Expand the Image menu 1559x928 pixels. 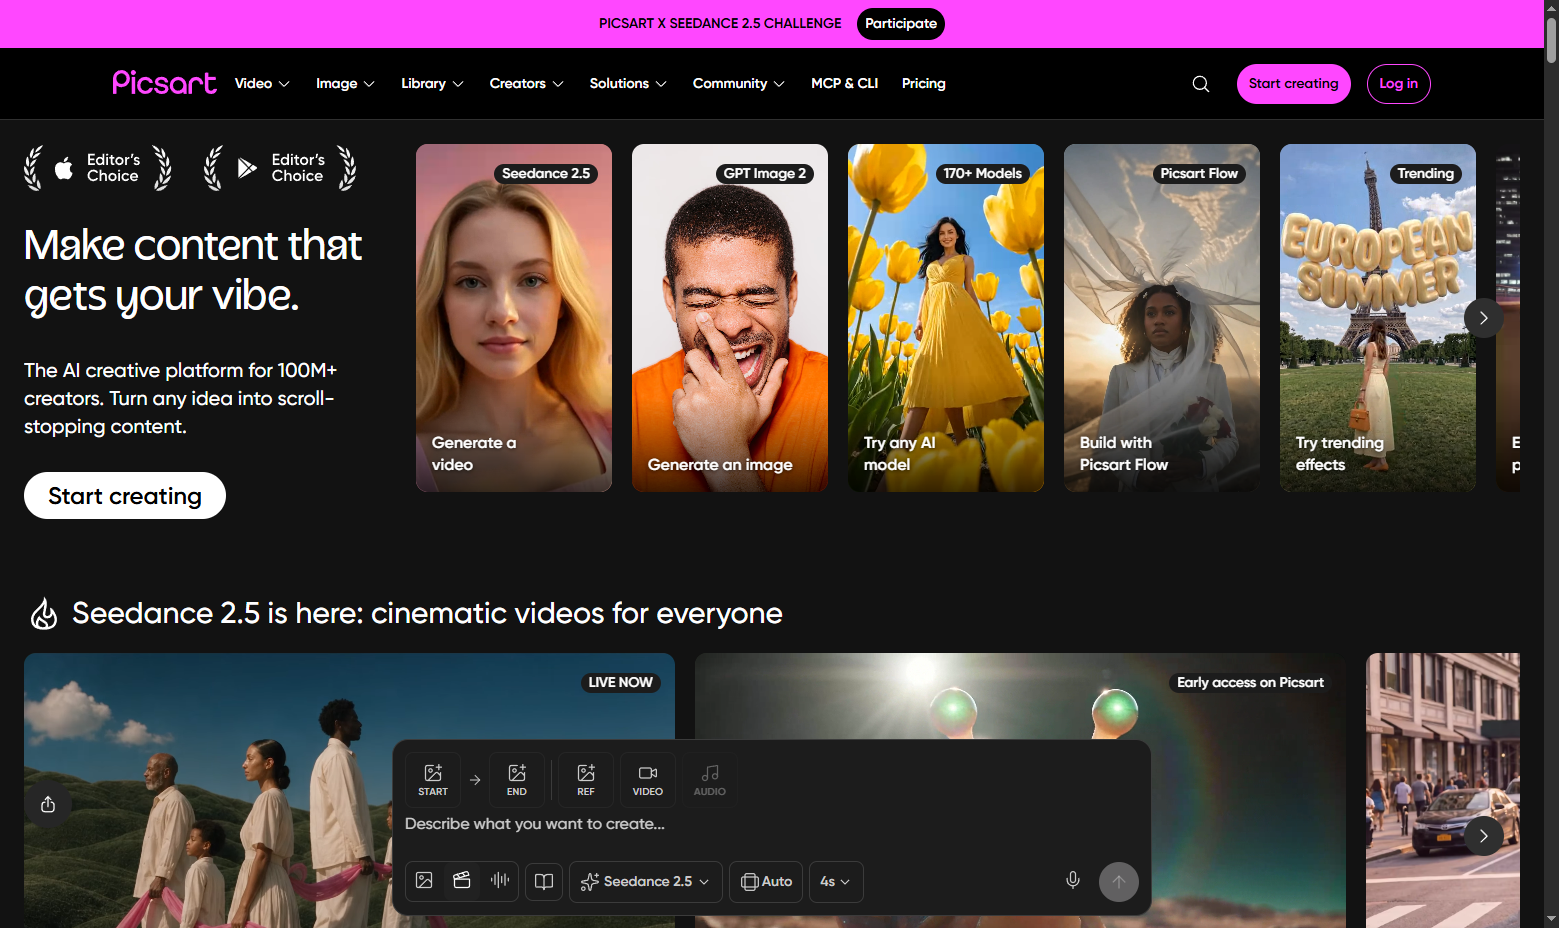click(x=345, y=84)
